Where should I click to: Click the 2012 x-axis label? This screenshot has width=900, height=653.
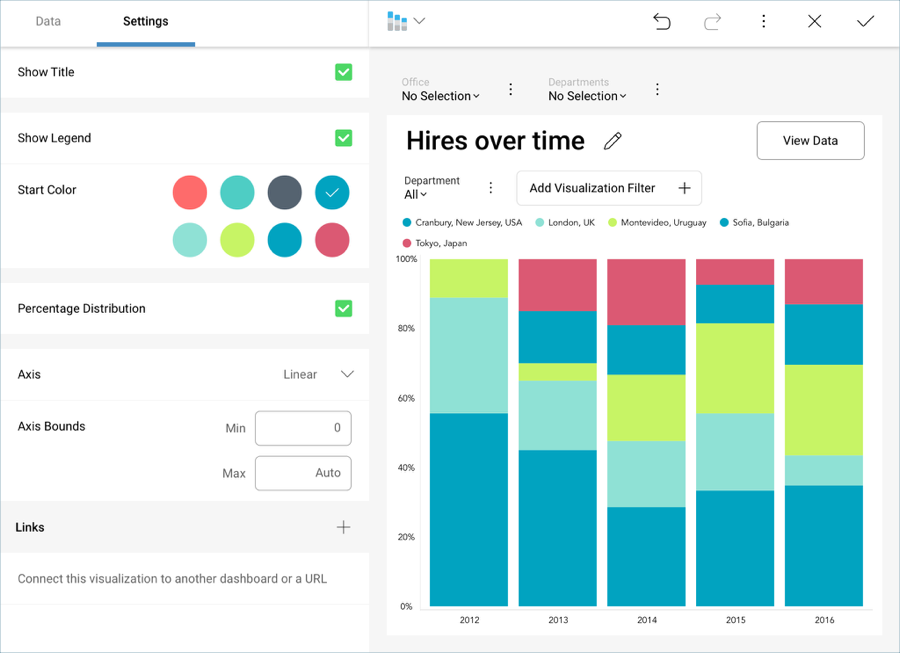click(469, 620)
